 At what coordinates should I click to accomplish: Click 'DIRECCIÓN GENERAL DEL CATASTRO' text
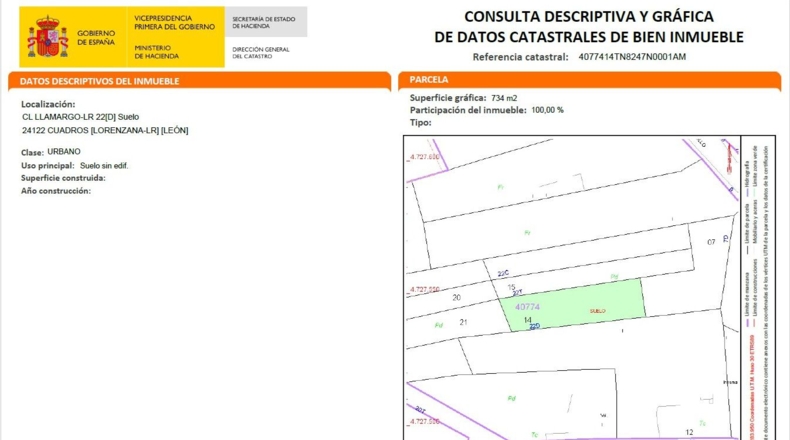pos(260,53)
